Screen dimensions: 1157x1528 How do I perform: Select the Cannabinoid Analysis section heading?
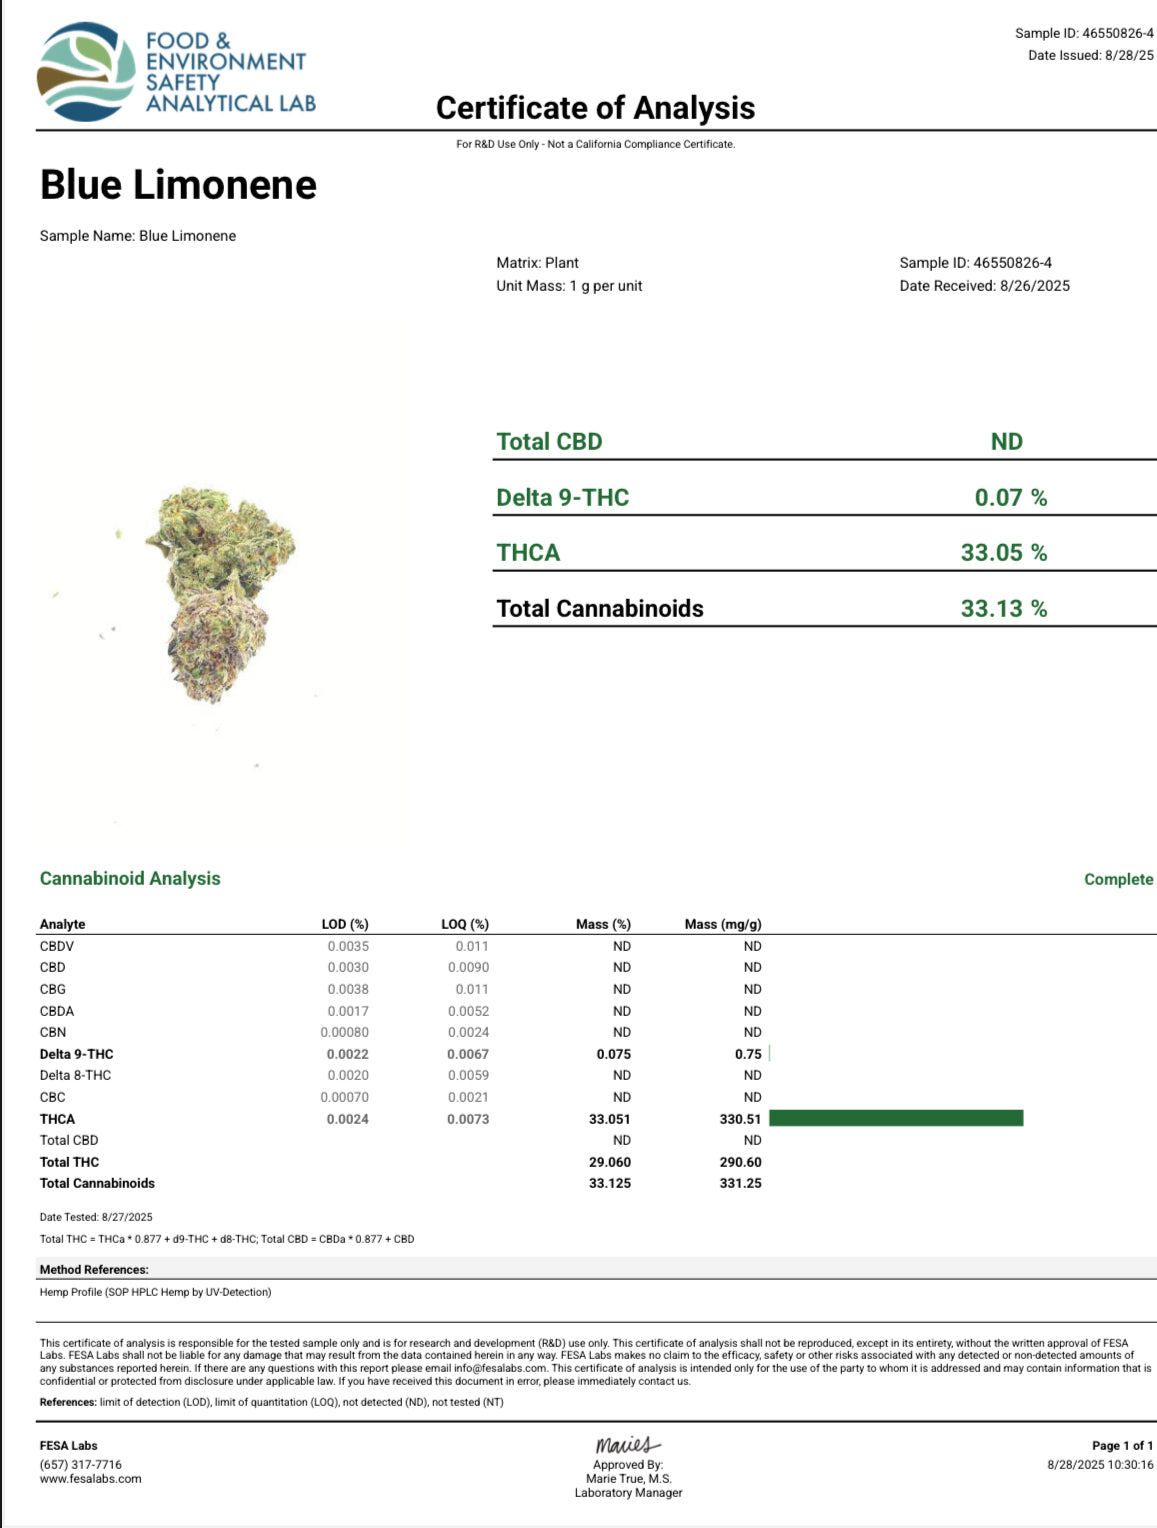[130, 878]
